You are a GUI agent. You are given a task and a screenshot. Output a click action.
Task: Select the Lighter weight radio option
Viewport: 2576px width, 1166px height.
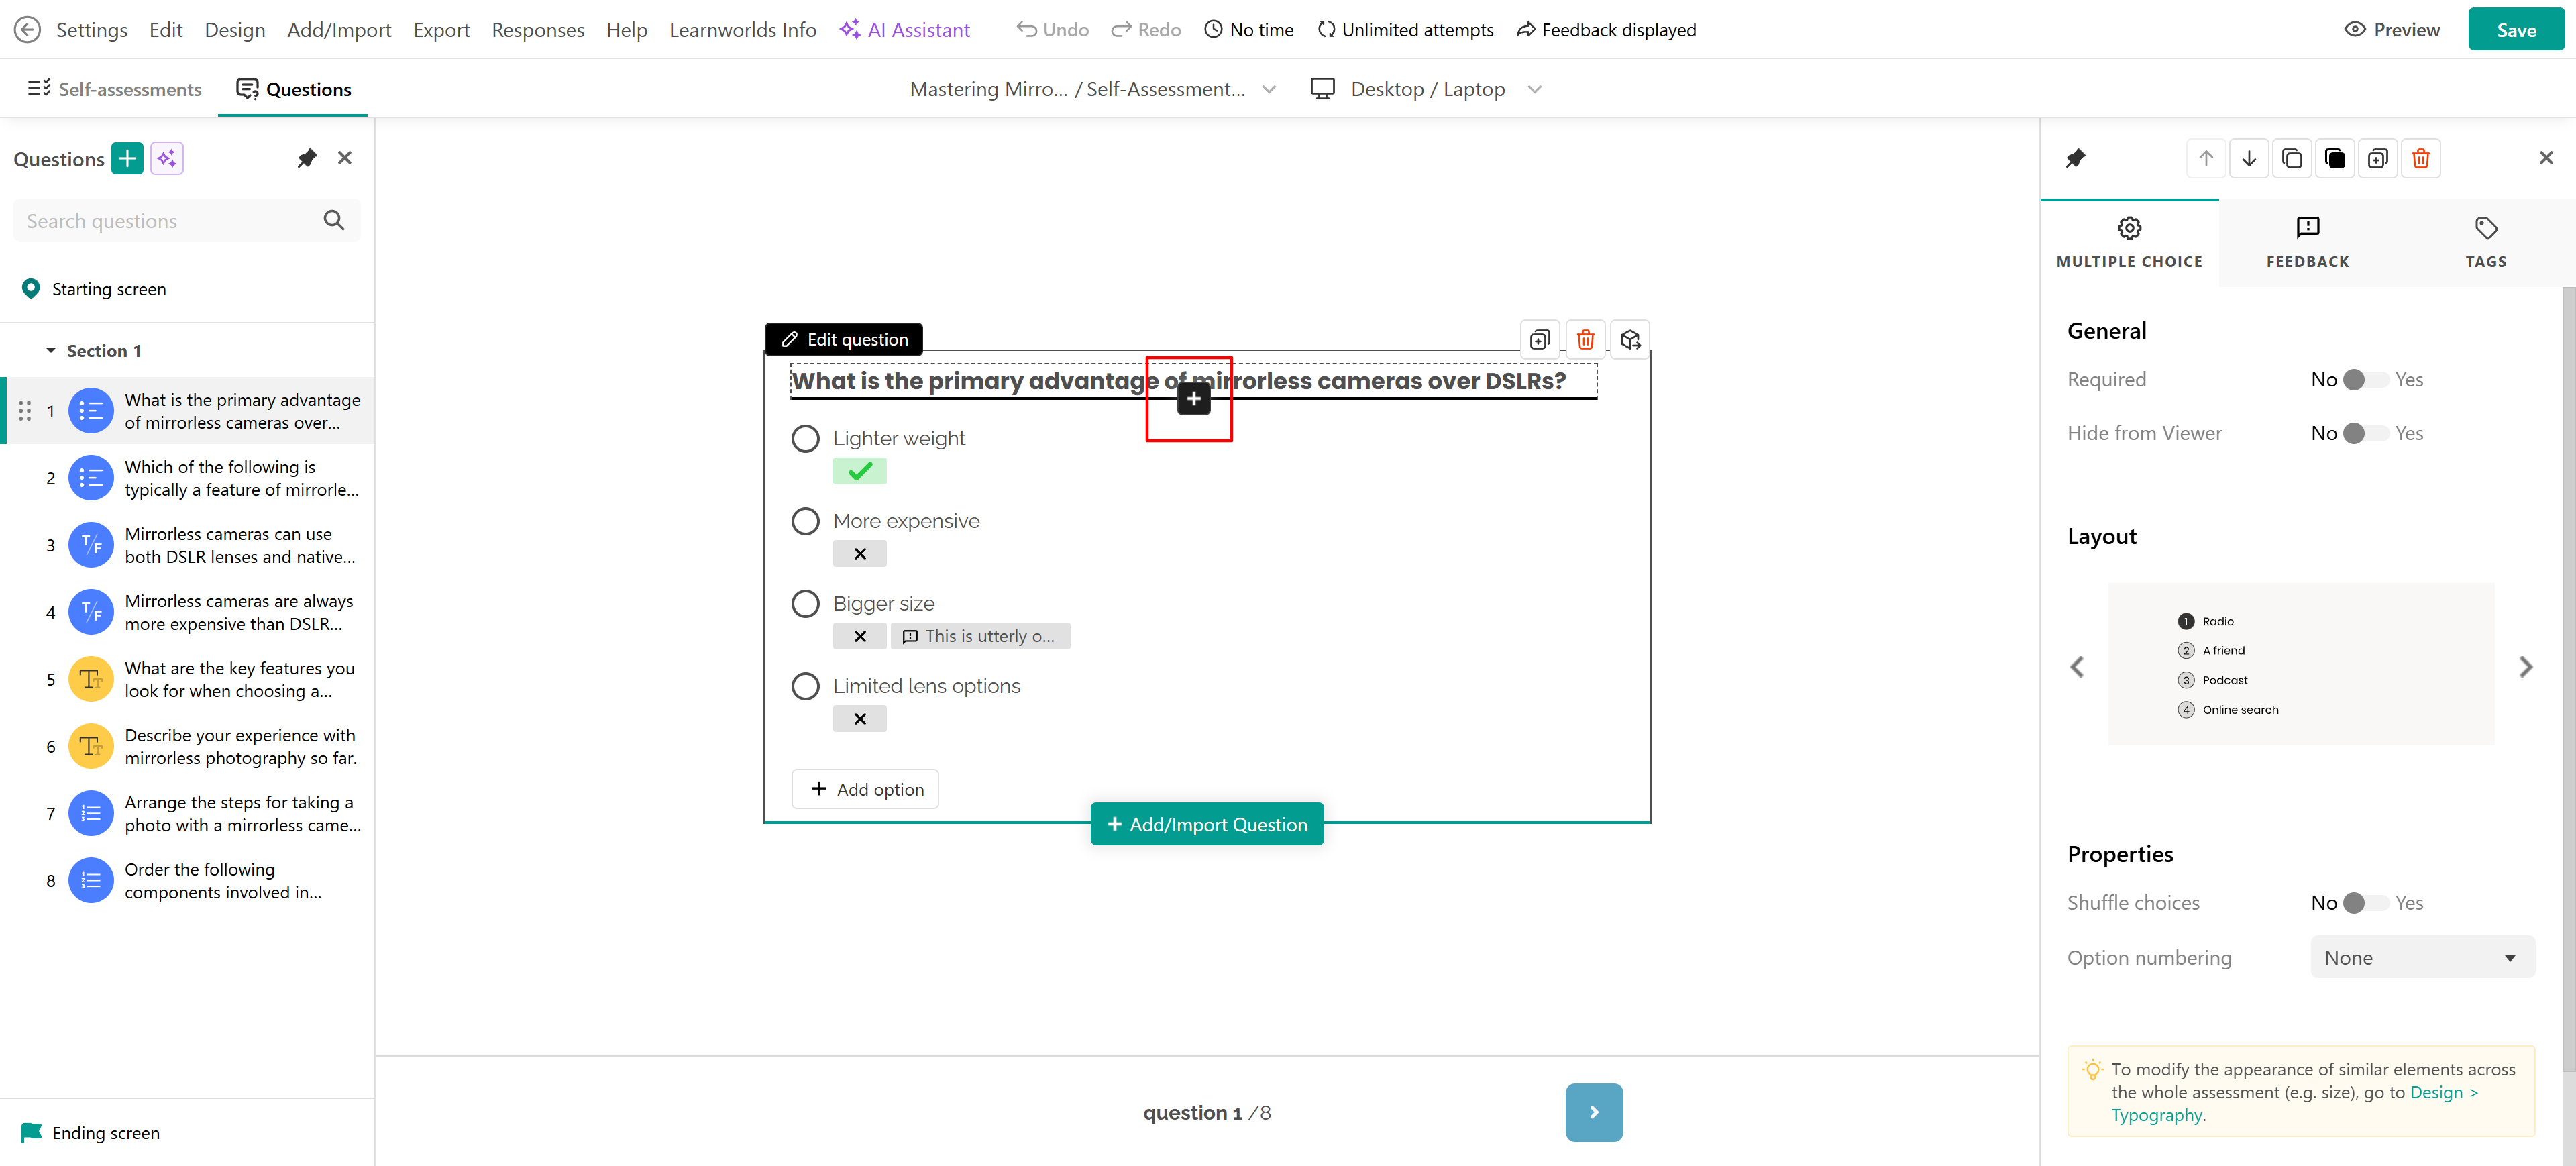pos(805,439)
